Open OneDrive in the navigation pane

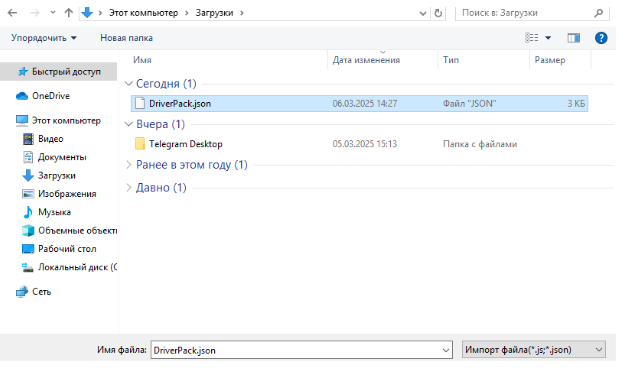click(x=51, y=96)
